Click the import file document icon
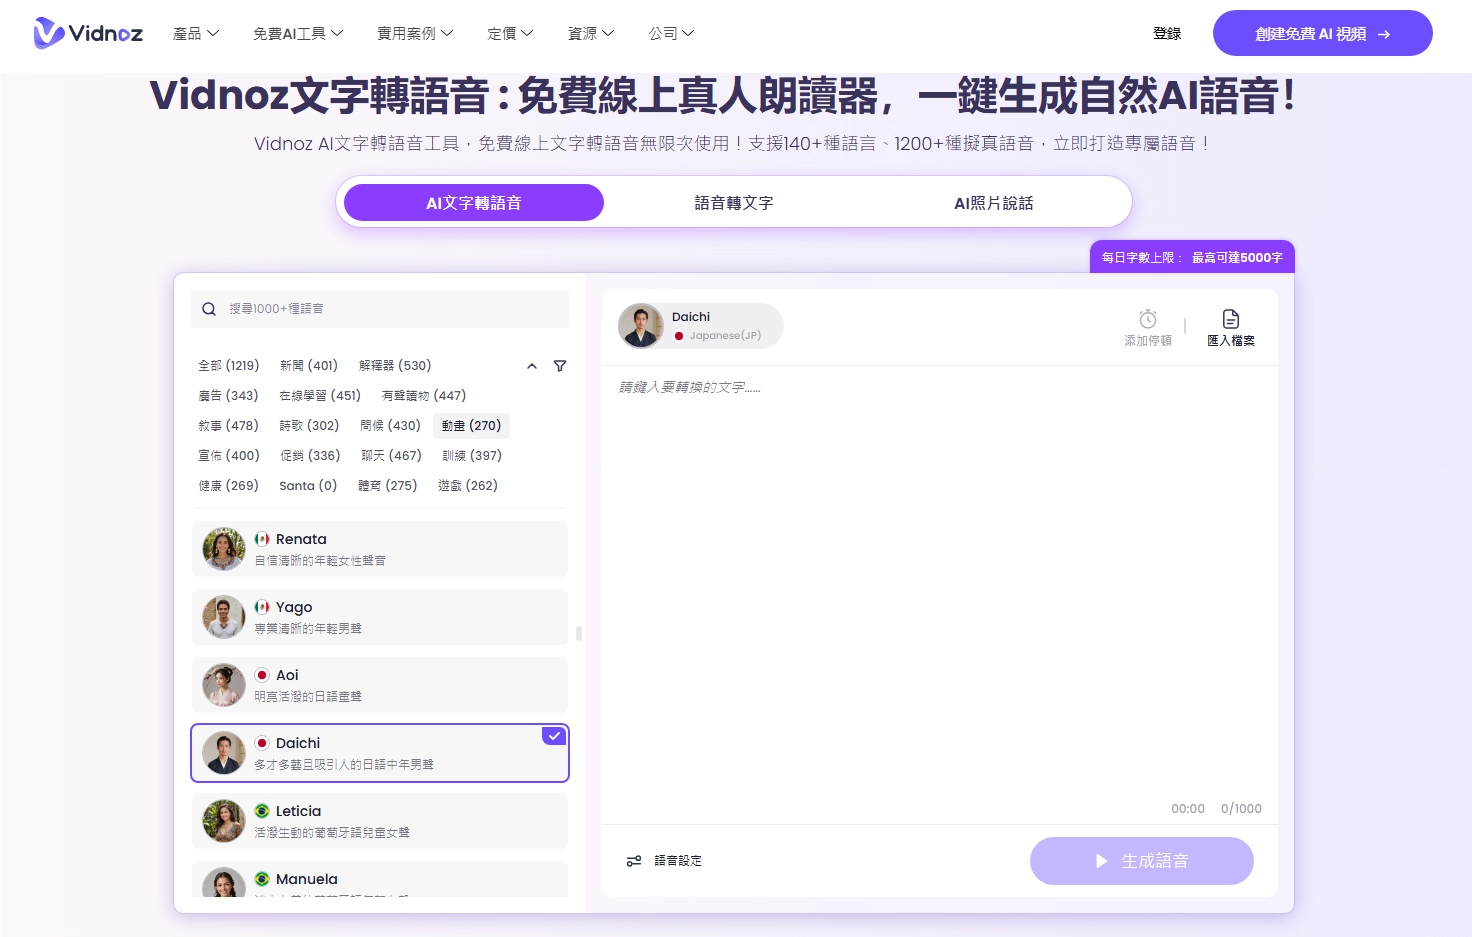1472x937 pixels. tap(1231, 318)
